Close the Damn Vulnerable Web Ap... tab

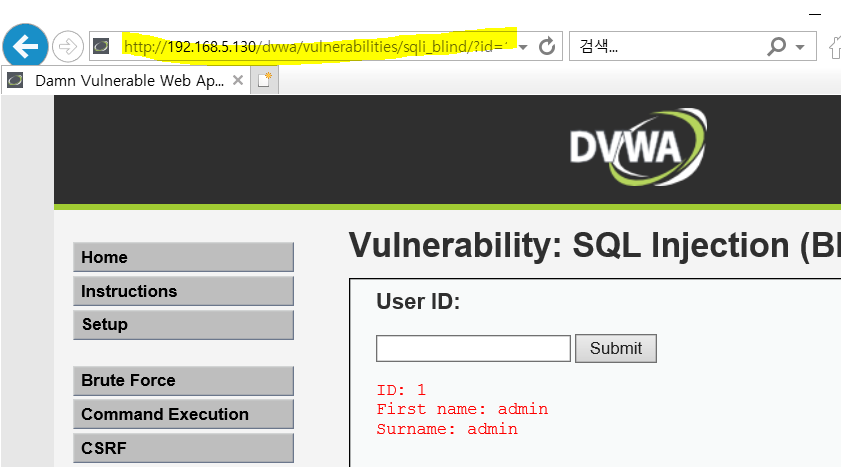[238, 80]
